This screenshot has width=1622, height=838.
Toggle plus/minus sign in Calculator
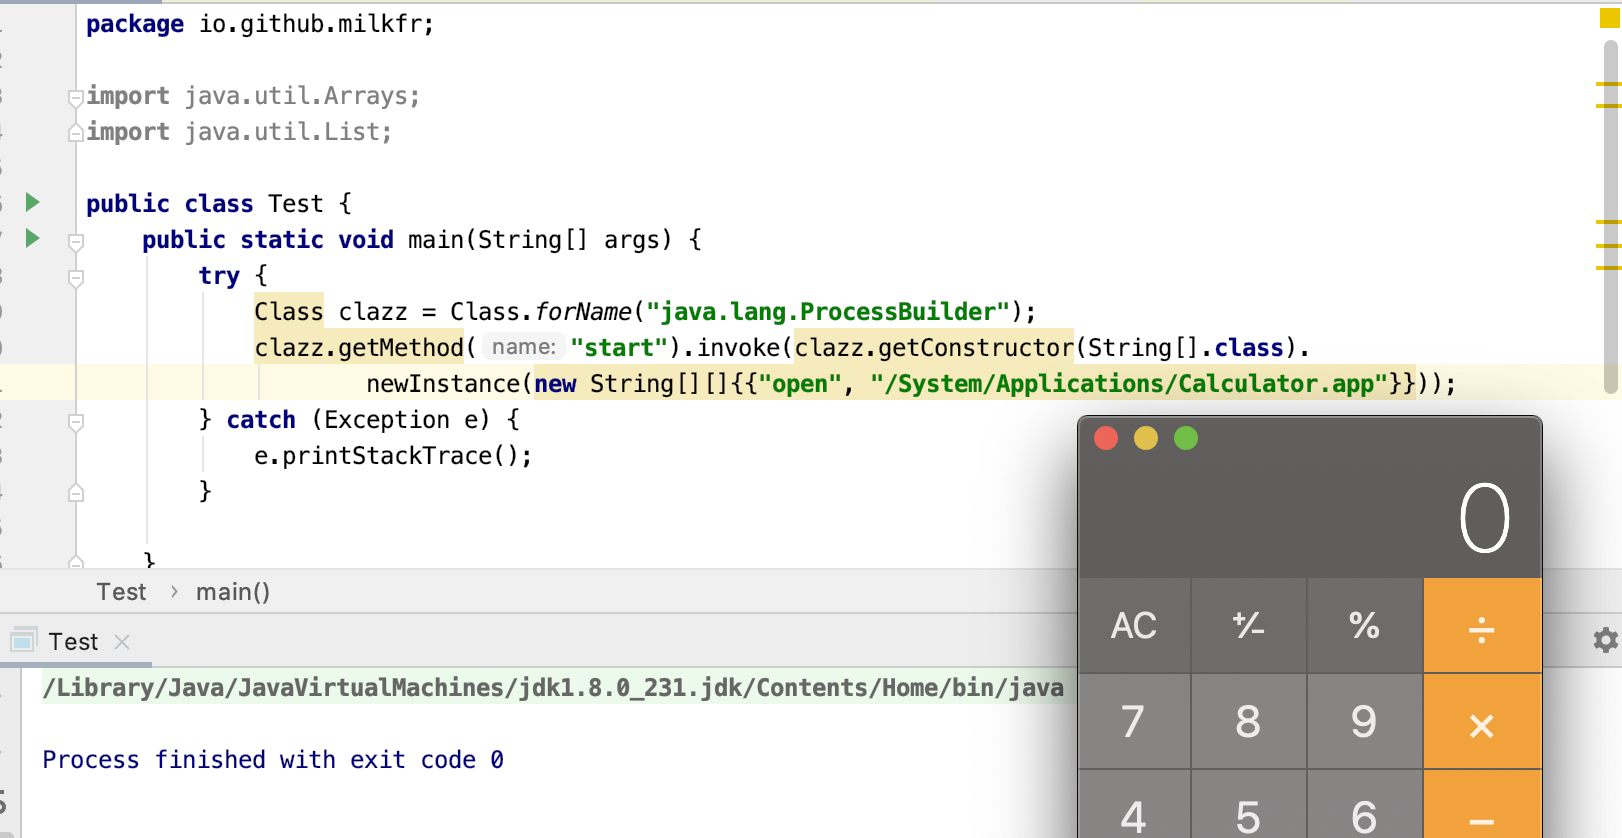pos(1248,626)
